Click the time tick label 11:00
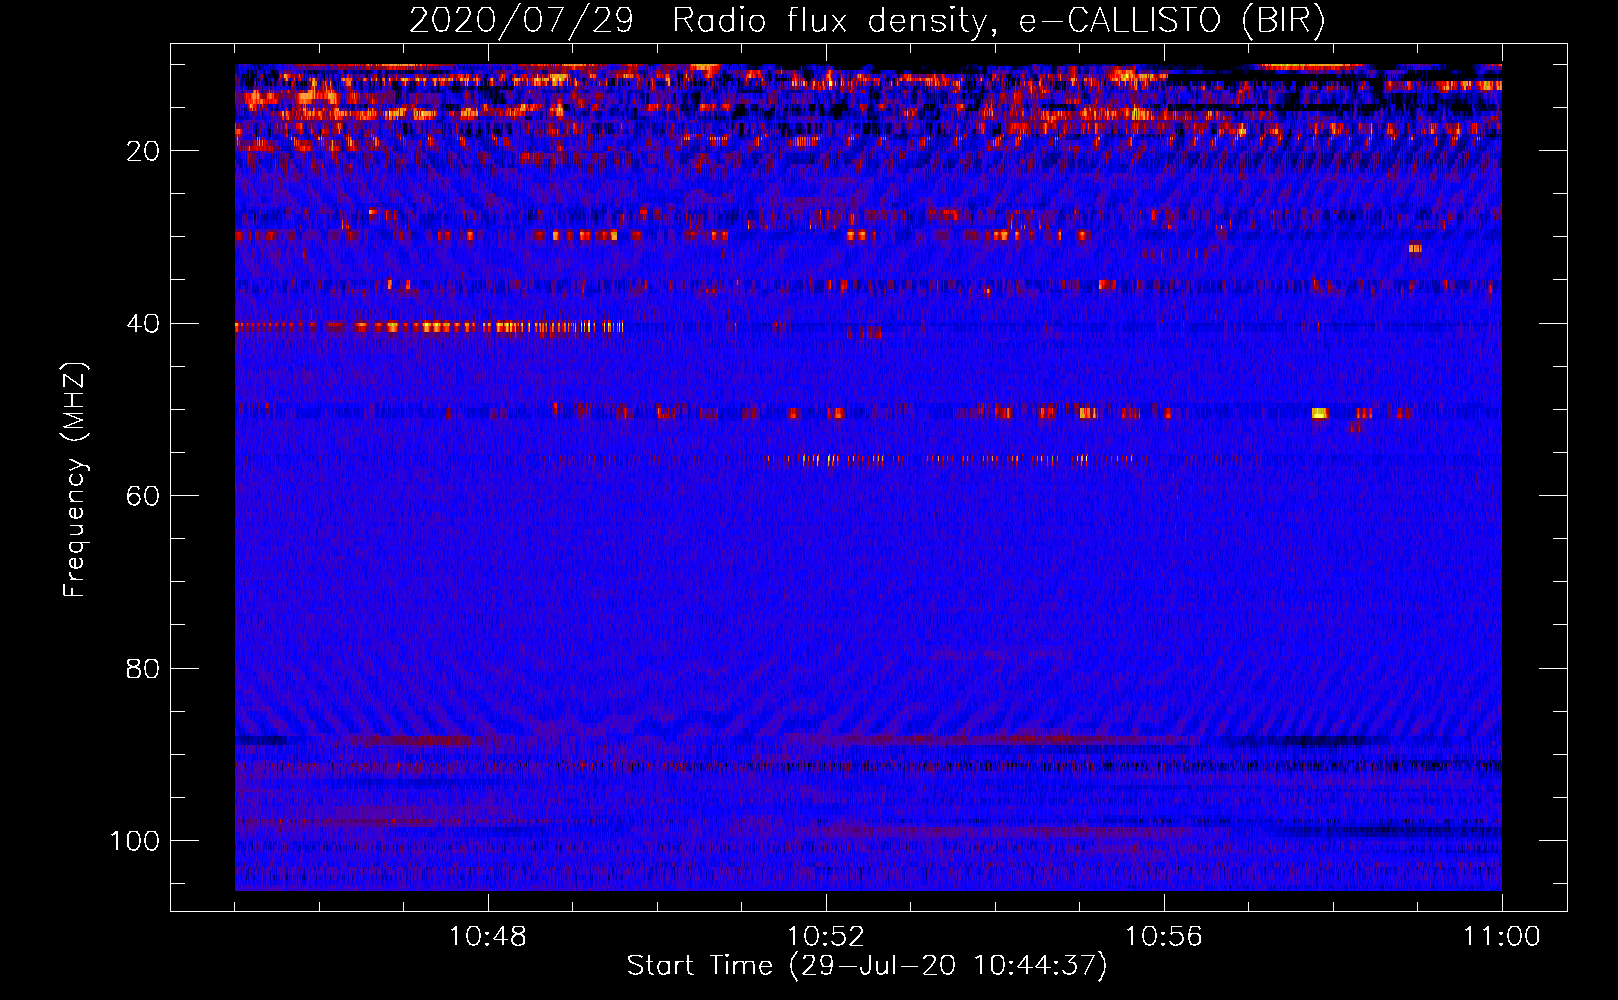 (1502, 937)
